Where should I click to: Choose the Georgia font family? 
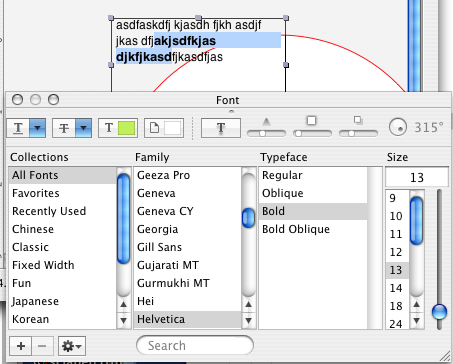click(187, 229)
